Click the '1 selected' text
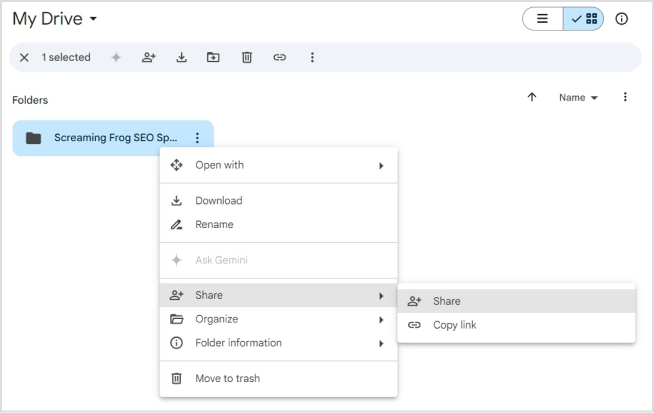This screenshot has width=654, height=413. (x=66, y=58)
